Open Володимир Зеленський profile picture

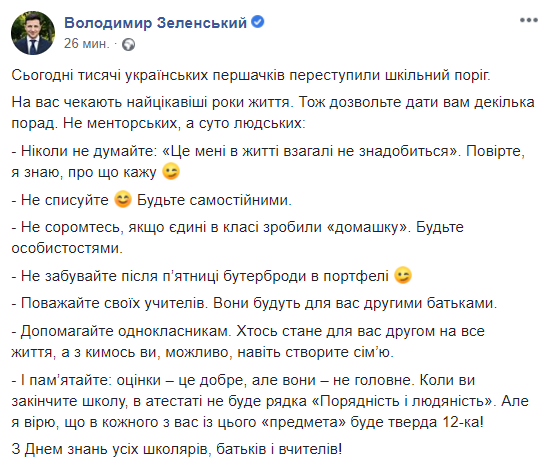[x=33, y=33]
